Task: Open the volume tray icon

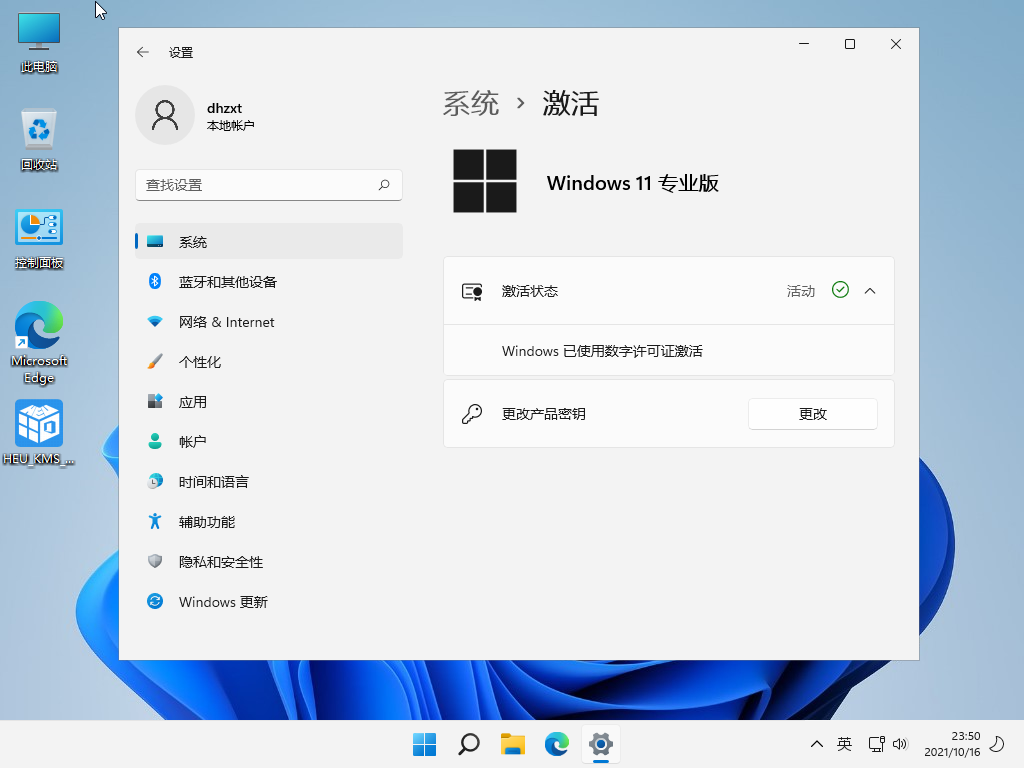Action: click(x=900, y=744)
